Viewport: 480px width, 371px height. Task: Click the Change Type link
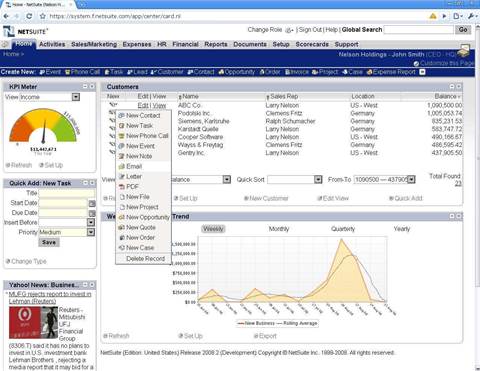26,261
